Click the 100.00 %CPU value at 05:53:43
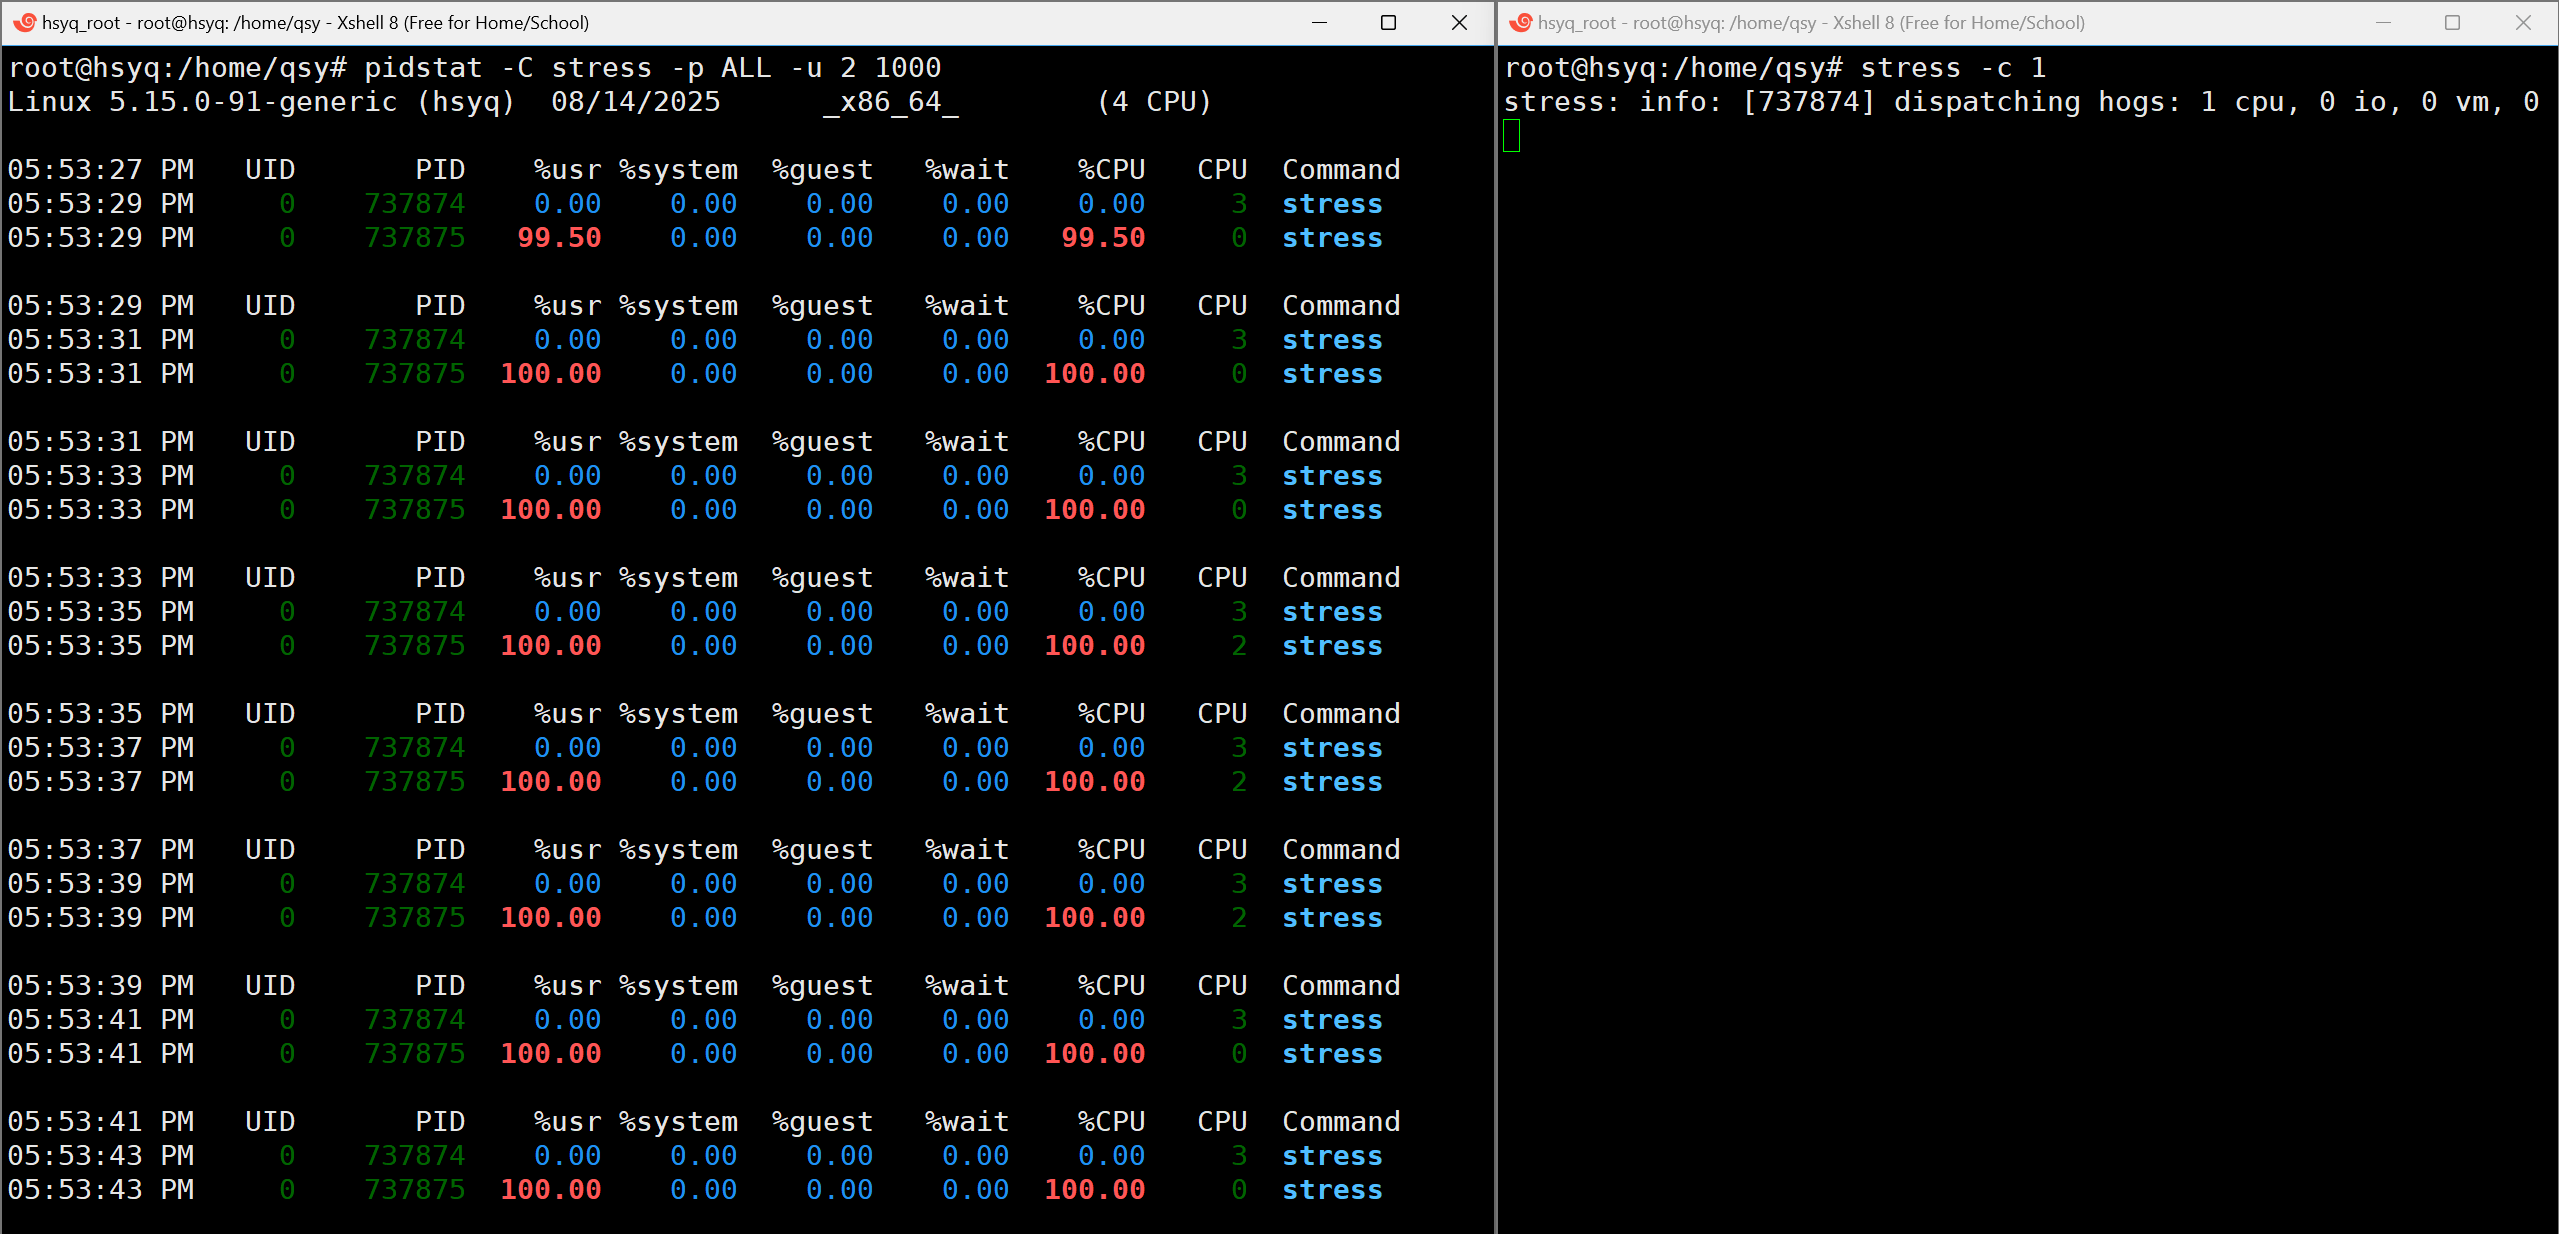This screenshot has width=2559, height=1234. tap(1095, 1190)
